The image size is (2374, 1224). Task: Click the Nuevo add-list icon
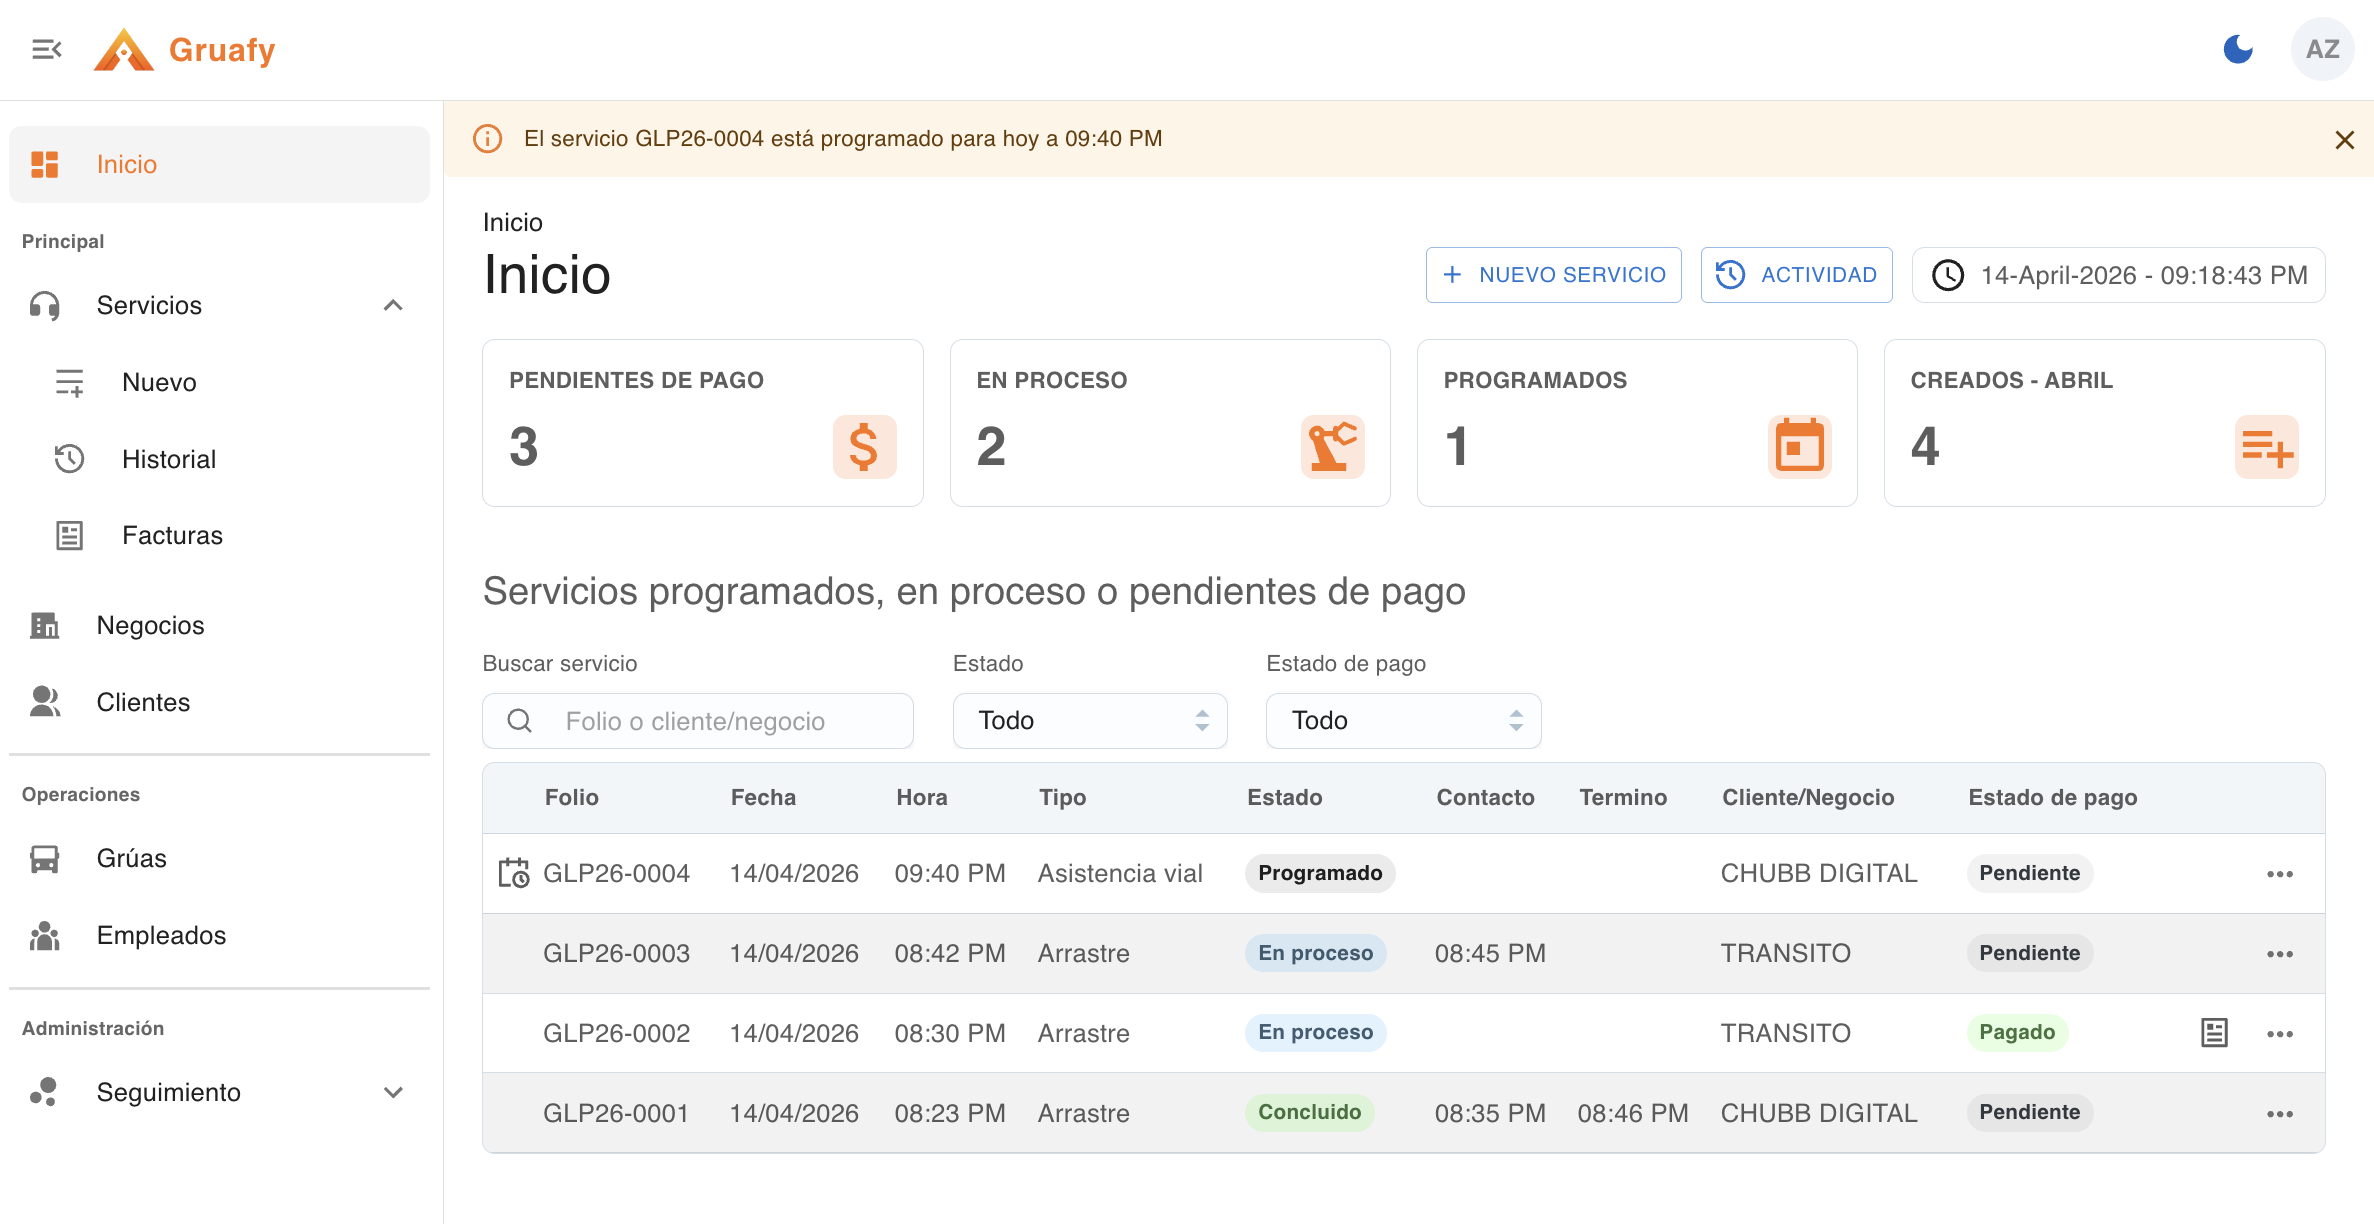69,382
